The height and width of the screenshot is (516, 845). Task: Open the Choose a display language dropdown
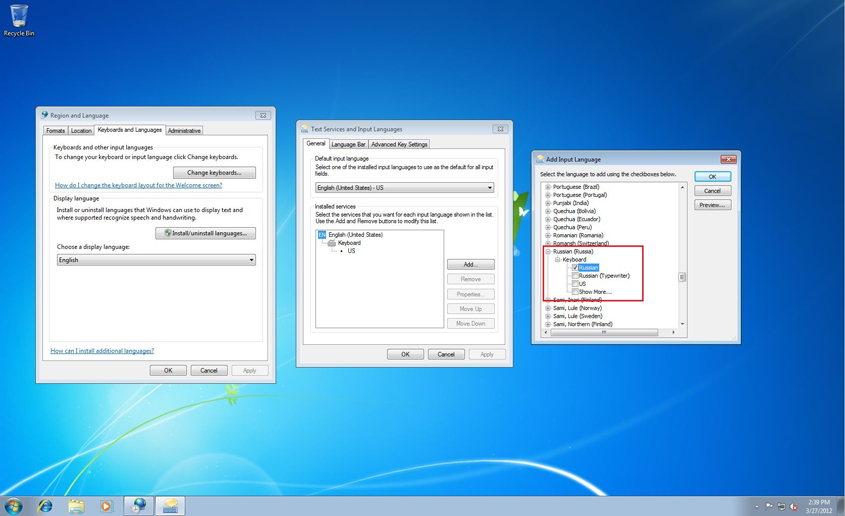[x=156, y=260]
